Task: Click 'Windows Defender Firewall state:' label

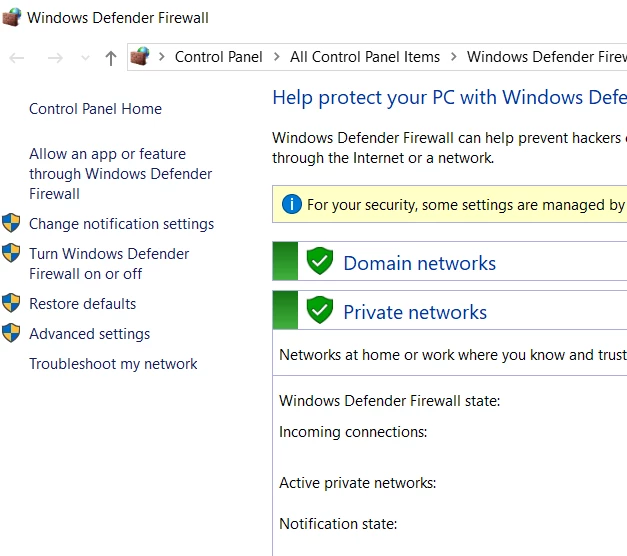Action: pyautogui.click(x=390, y=400)
